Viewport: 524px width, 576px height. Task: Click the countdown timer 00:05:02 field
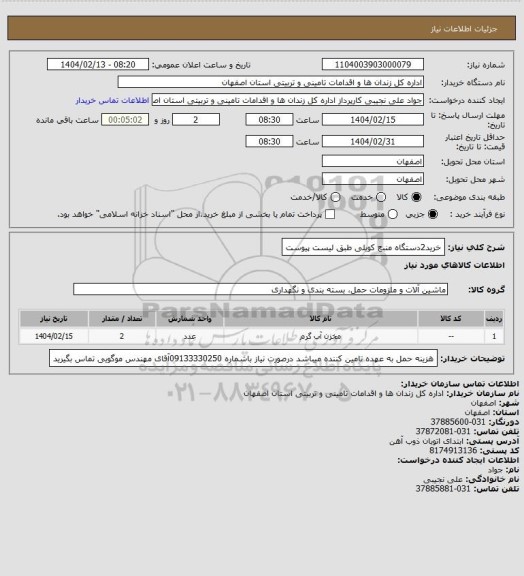[125, 120]
